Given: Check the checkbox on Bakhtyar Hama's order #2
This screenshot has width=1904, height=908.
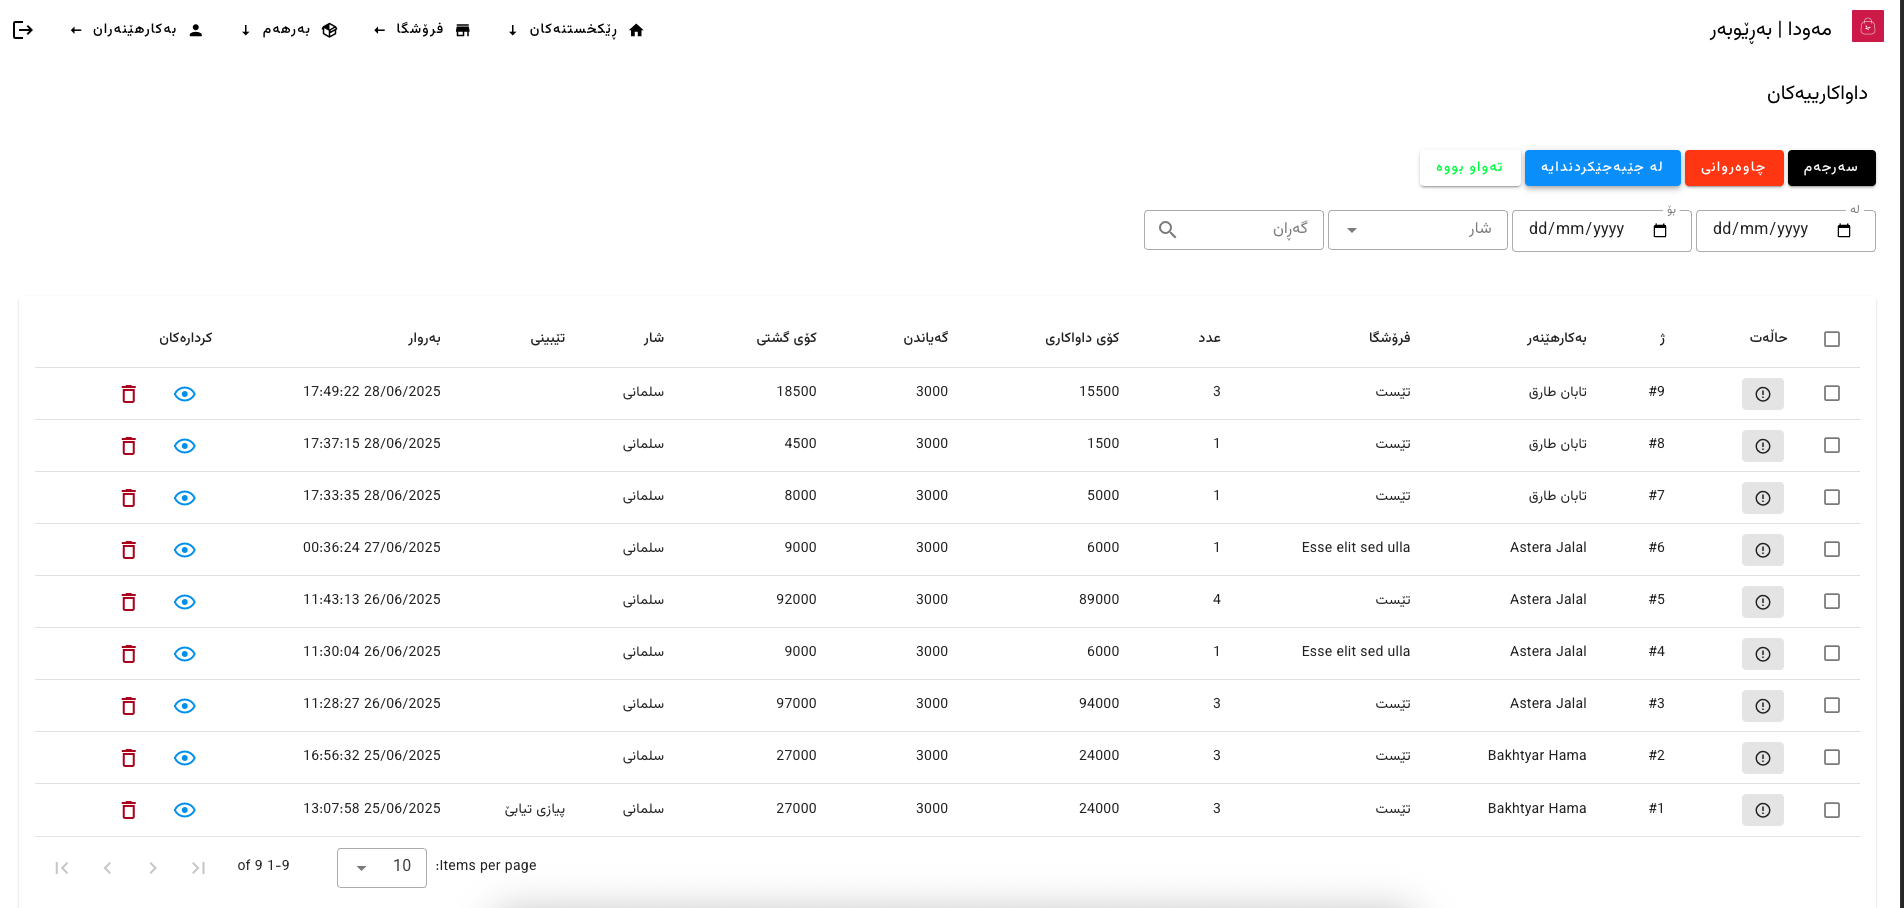Looking at the screenshot, I should tap(1831, 757).
